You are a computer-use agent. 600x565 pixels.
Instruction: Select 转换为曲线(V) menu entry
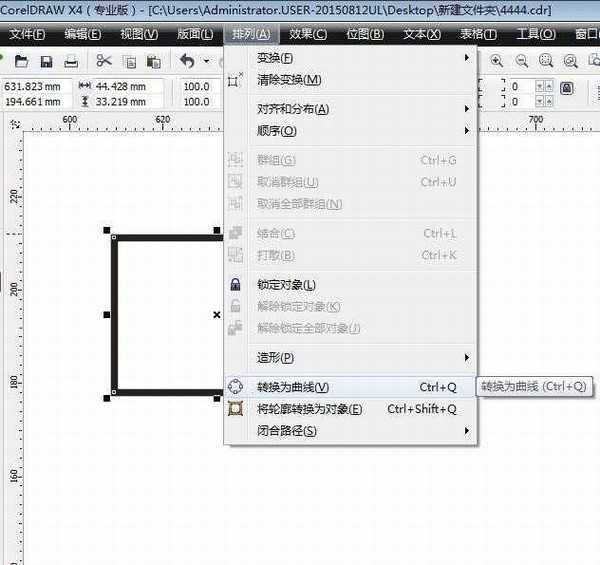pos(292,387)
